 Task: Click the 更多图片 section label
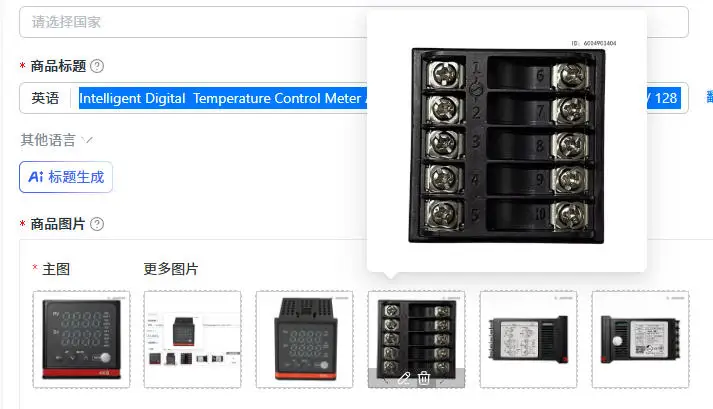coord(171,269)
